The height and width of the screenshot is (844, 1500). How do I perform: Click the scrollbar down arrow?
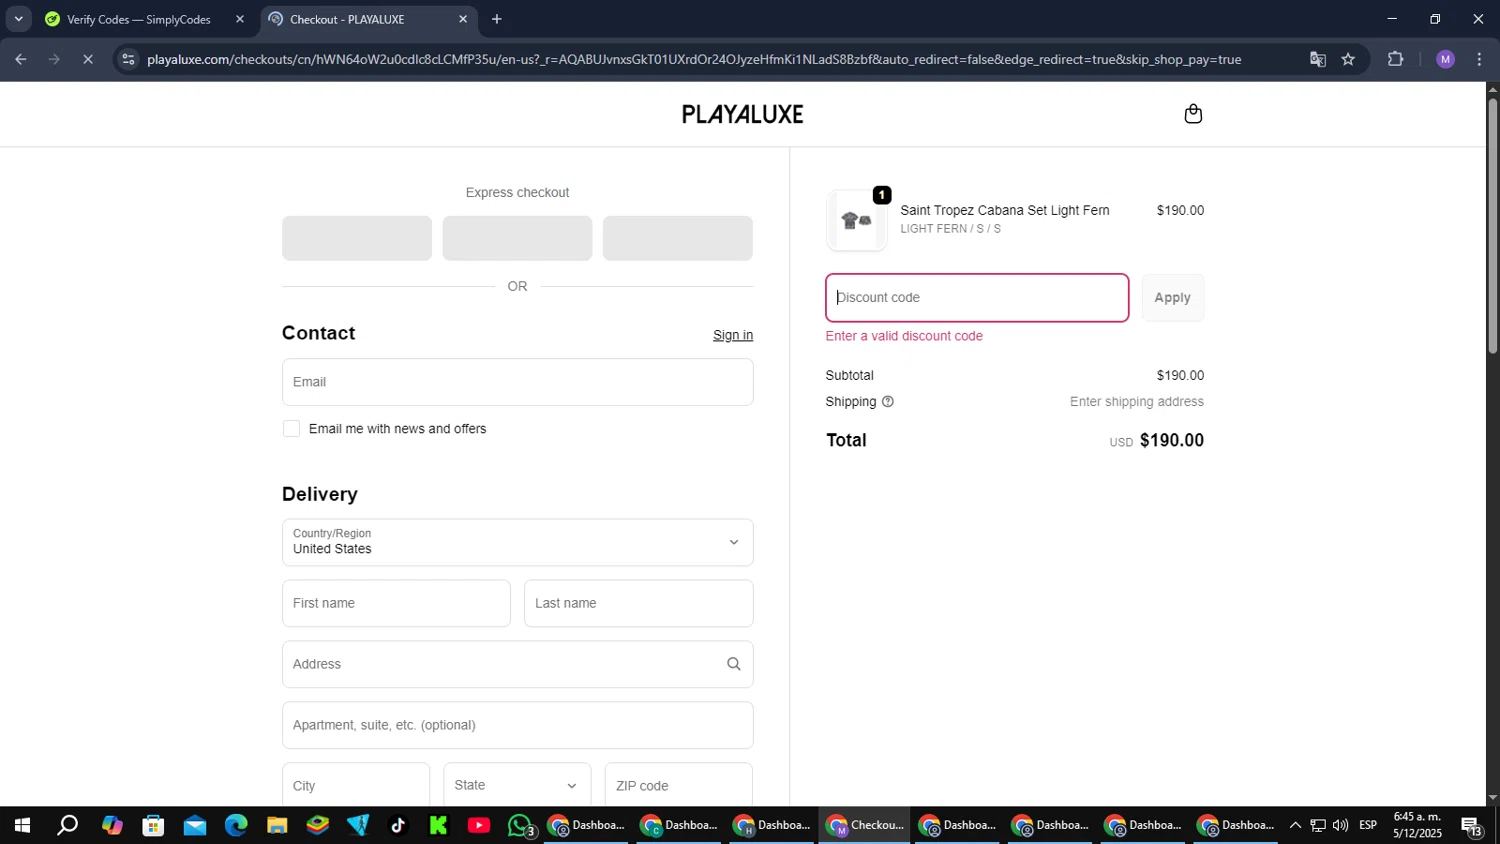tap(1492, 798)
